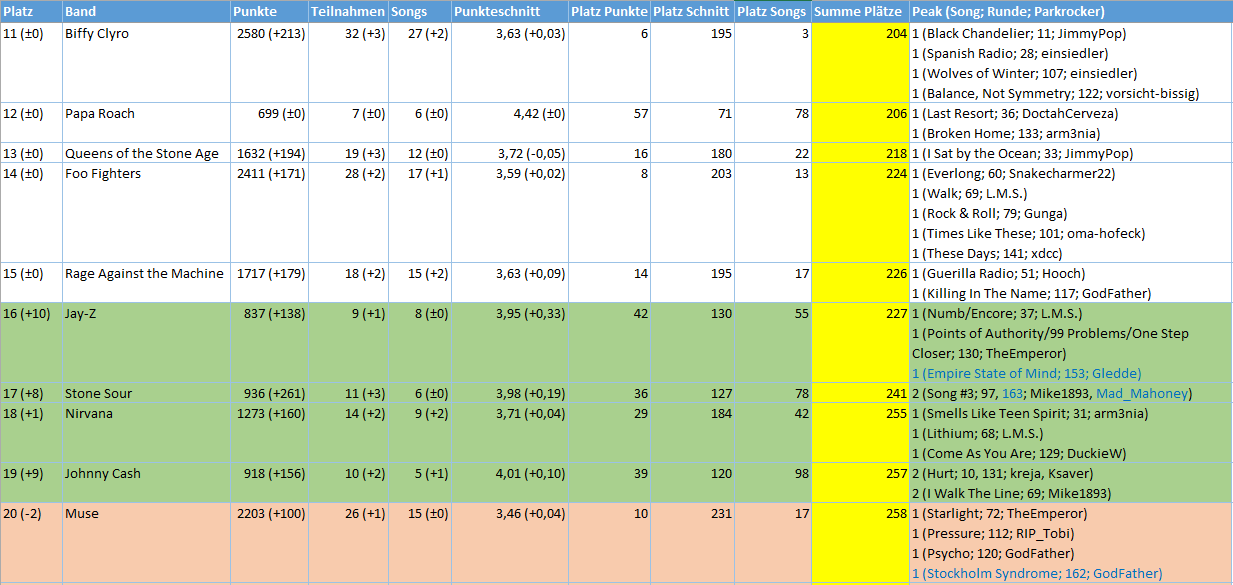Select rank cell 19 (+9)
The width and height of the screenshot is (1233, 585).
[30, 483]
